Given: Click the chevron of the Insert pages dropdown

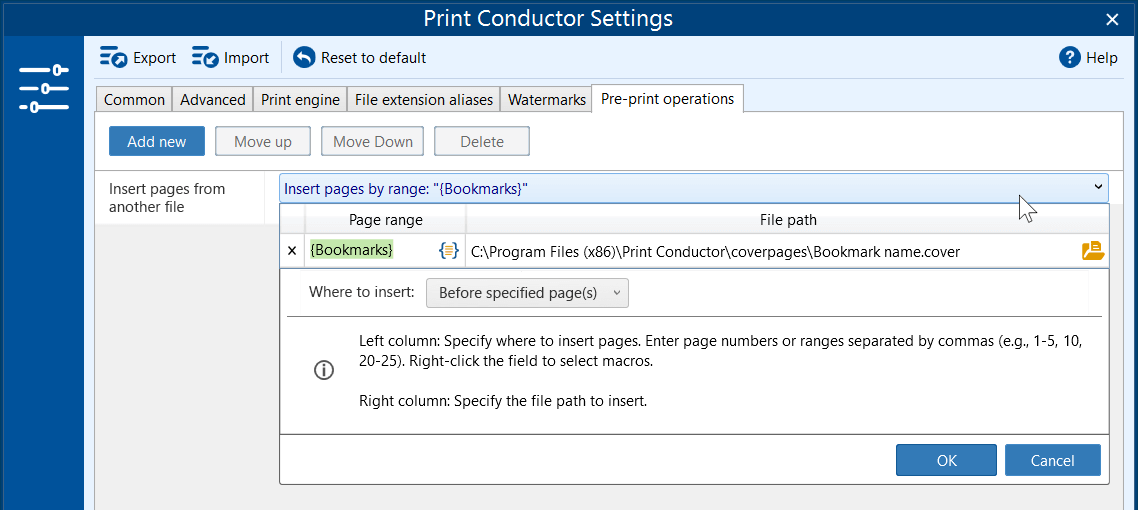Looking at the screenshot, I should (x=1097, y=187).
